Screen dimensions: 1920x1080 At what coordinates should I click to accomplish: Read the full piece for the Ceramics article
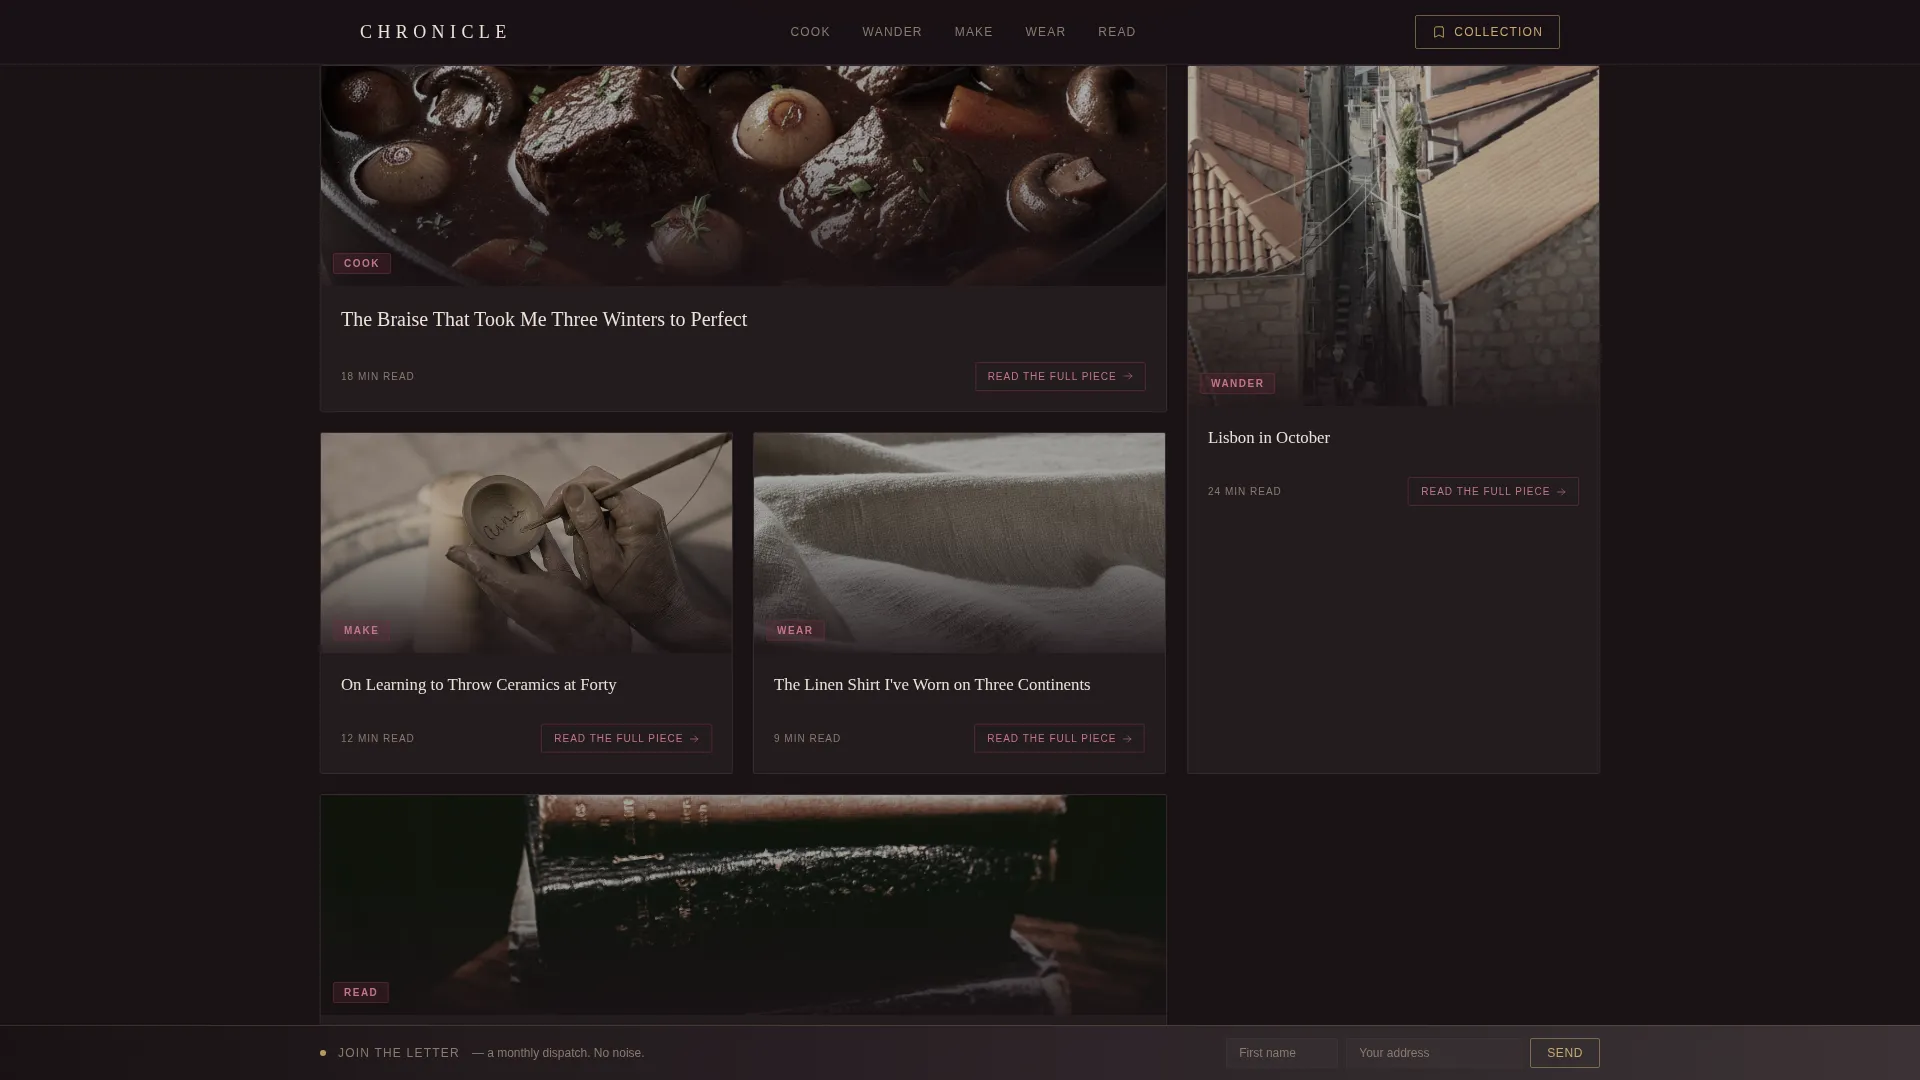click(626, 739)
